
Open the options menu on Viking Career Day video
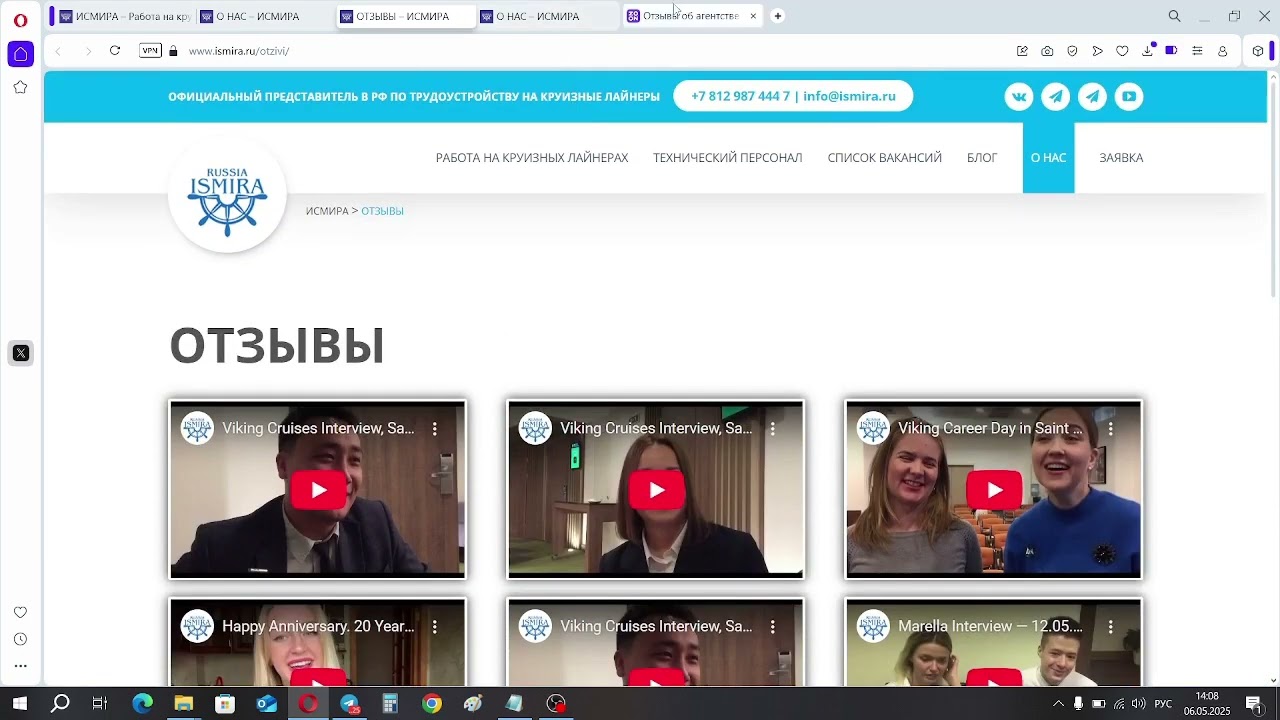pos(1110,428)
